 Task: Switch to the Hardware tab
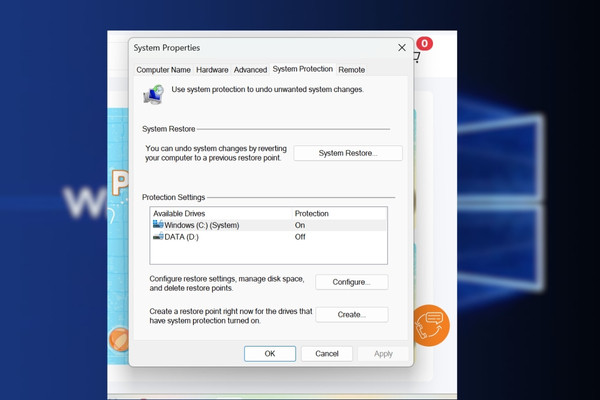point(212,70)
